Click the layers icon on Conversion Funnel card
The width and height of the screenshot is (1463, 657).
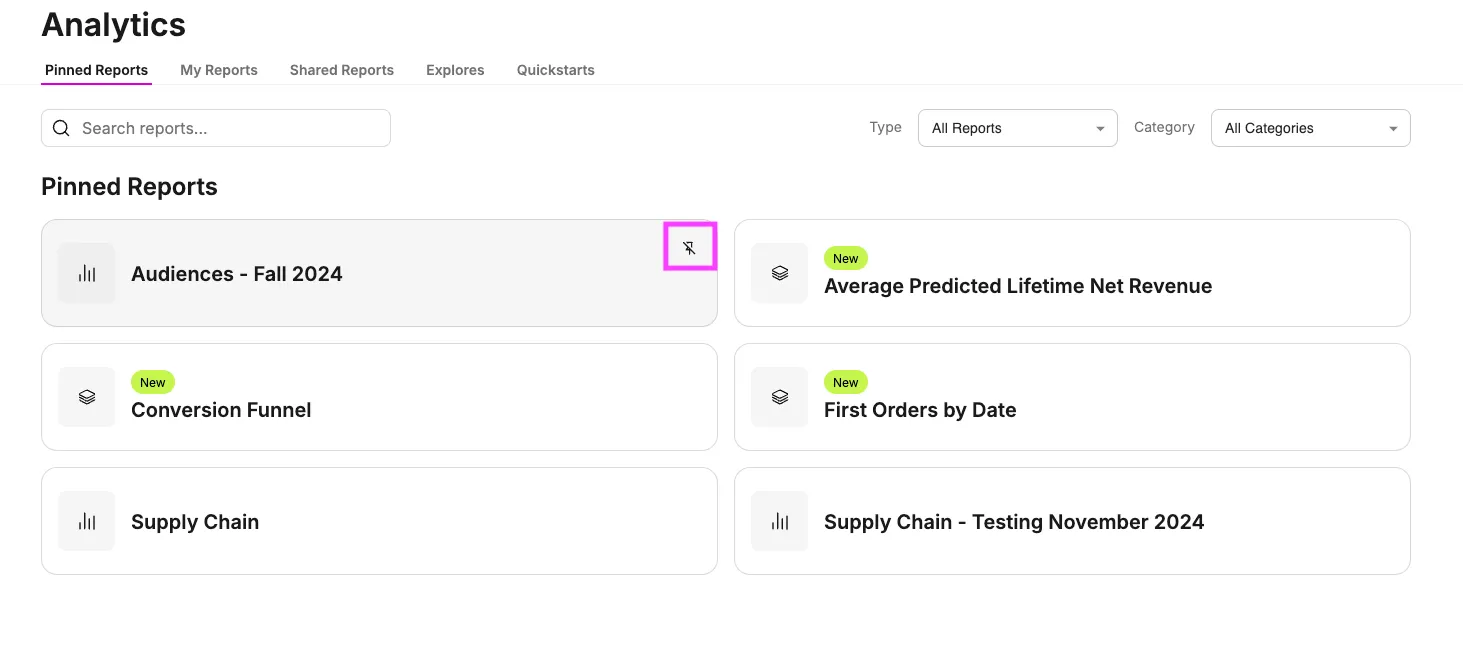click(87, 397)
